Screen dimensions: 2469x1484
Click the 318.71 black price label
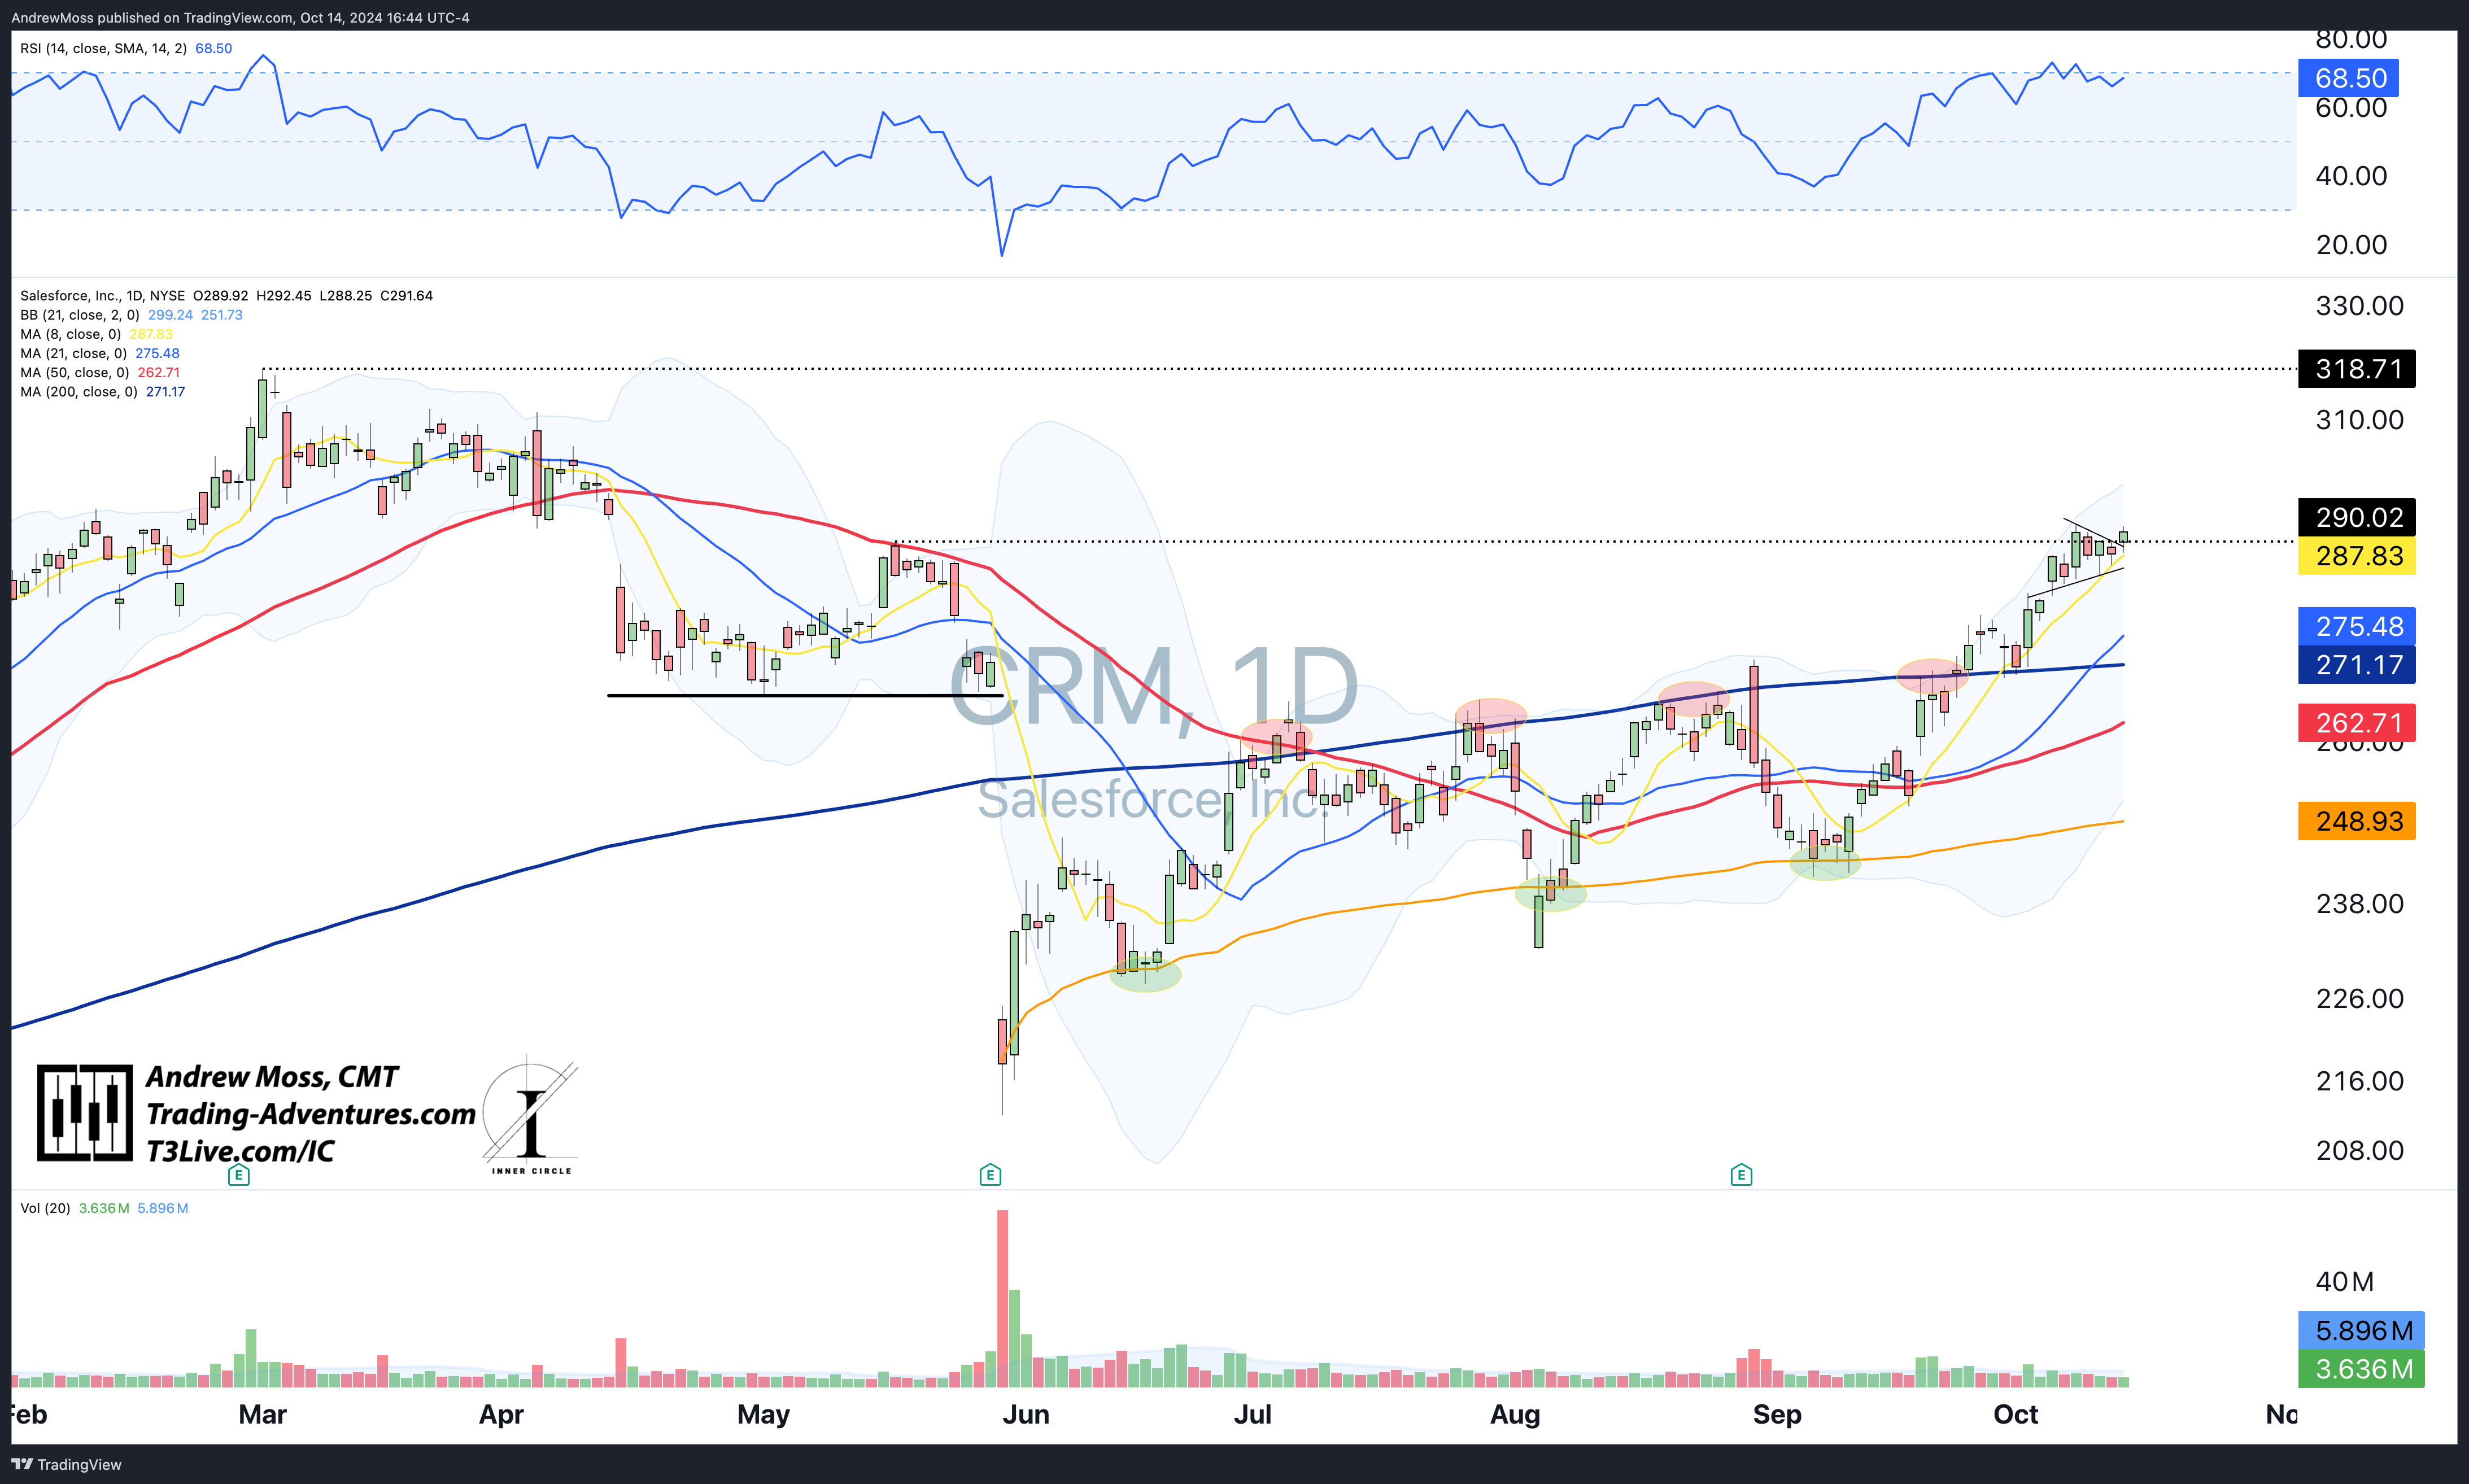point(2357,369)
